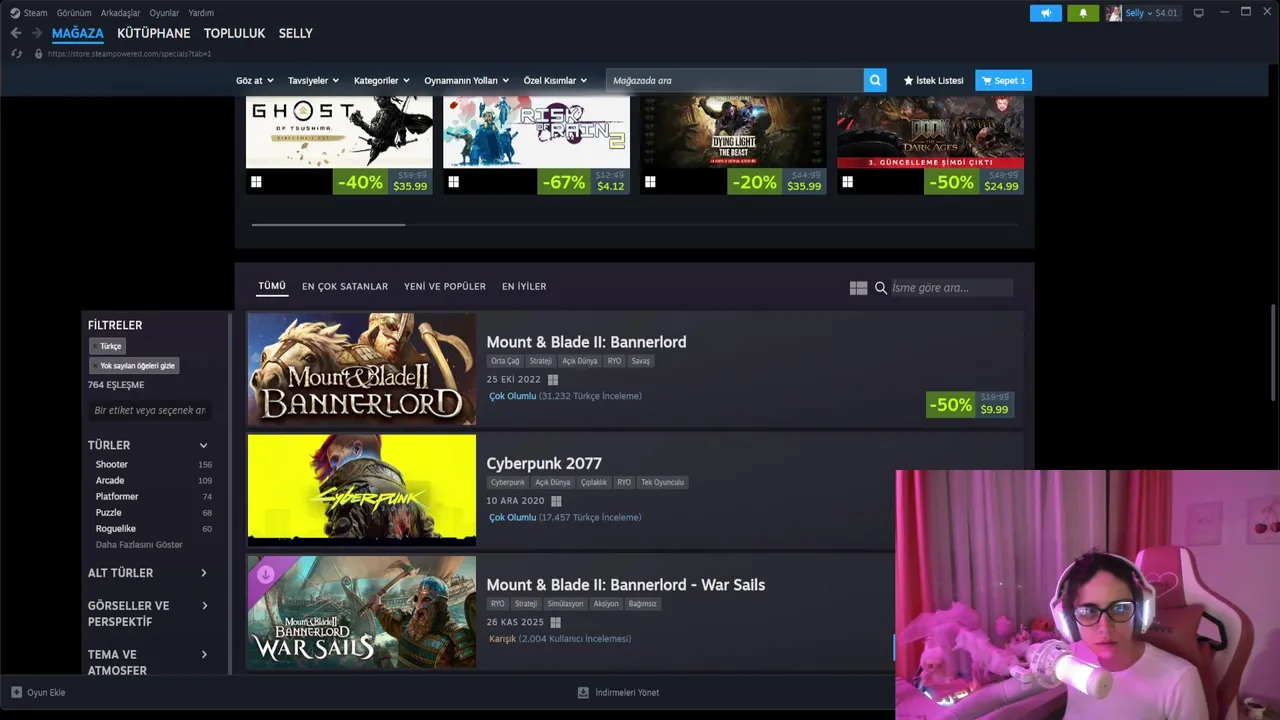Click the magnifier search button

click(x=875, y=80)
